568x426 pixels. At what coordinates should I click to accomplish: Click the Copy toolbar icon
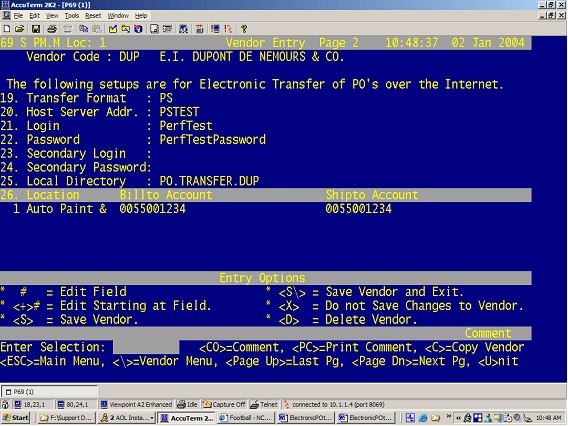(x=83, y=29)
